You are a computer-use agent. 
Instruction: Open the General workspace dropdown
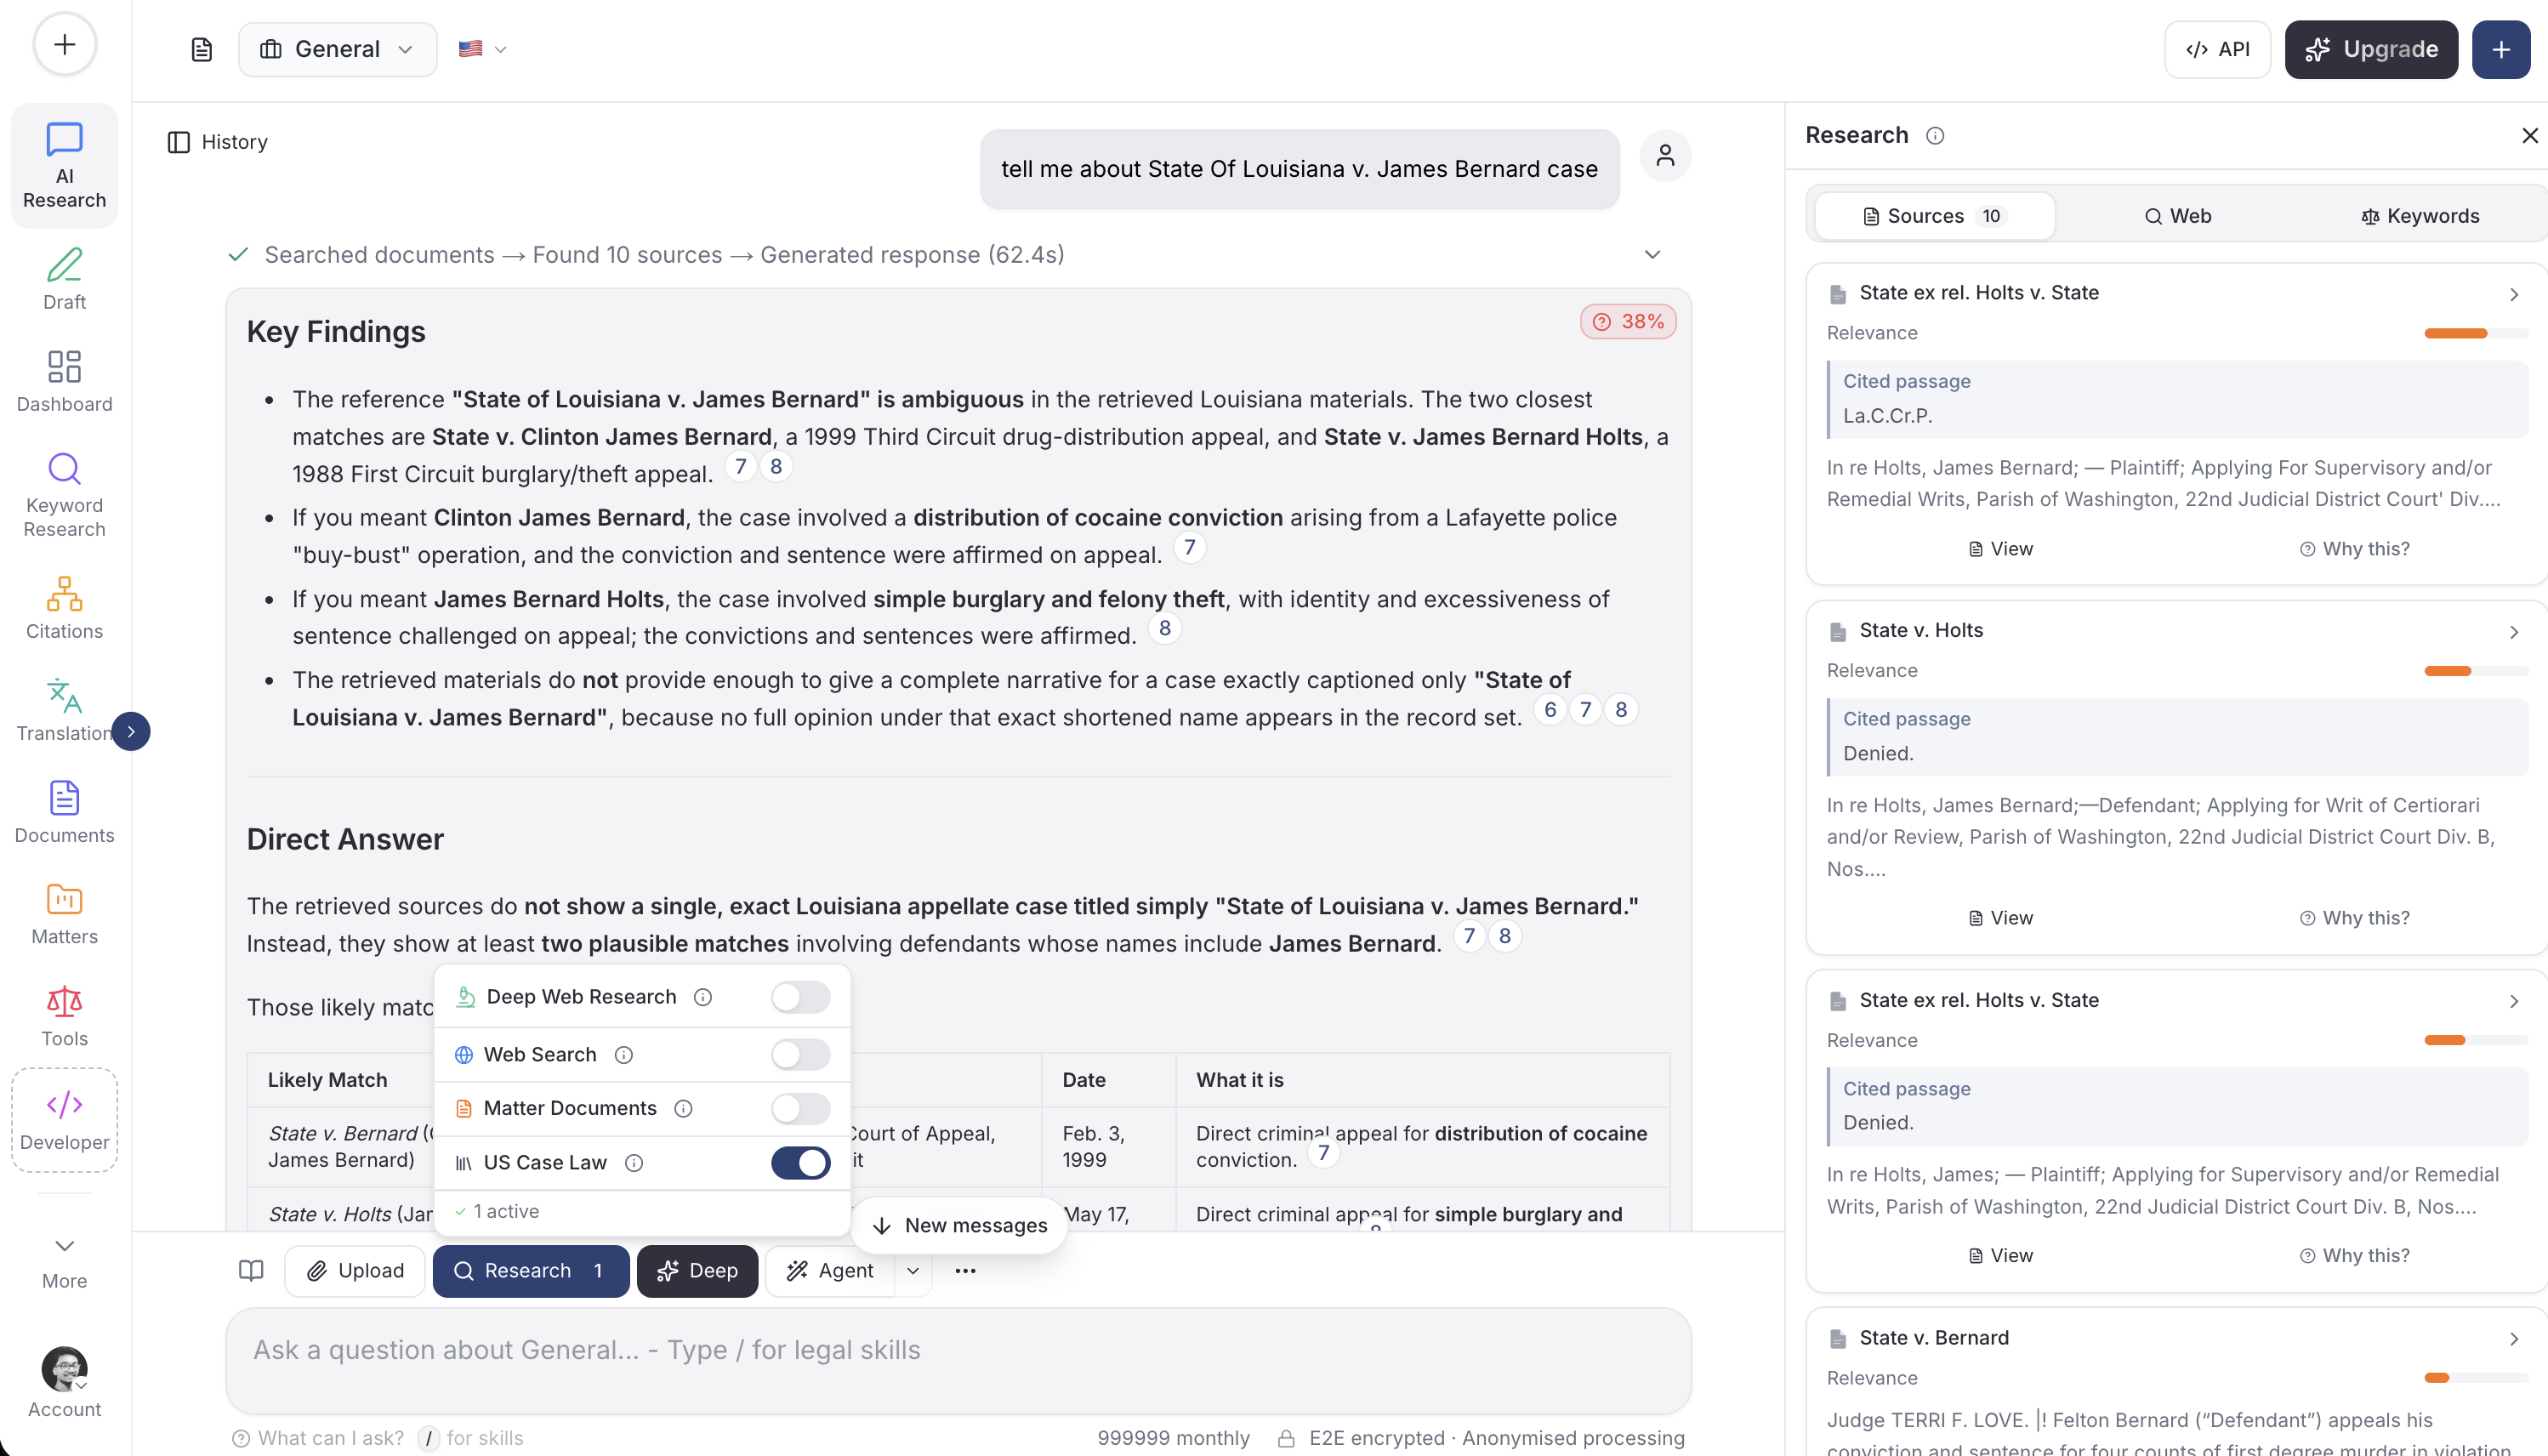click(x=337, y=49)
